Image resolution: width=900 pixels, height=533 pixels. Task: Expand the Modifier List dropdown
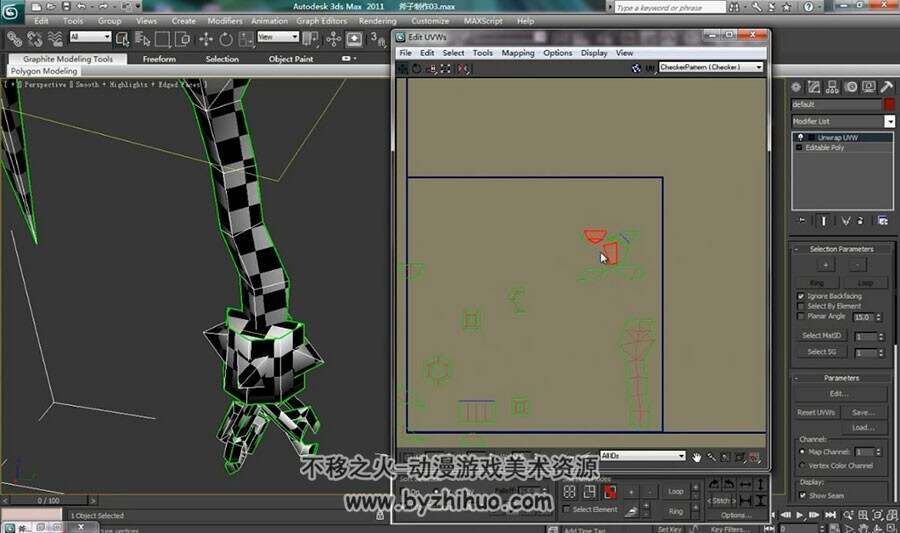coord(843,122)
